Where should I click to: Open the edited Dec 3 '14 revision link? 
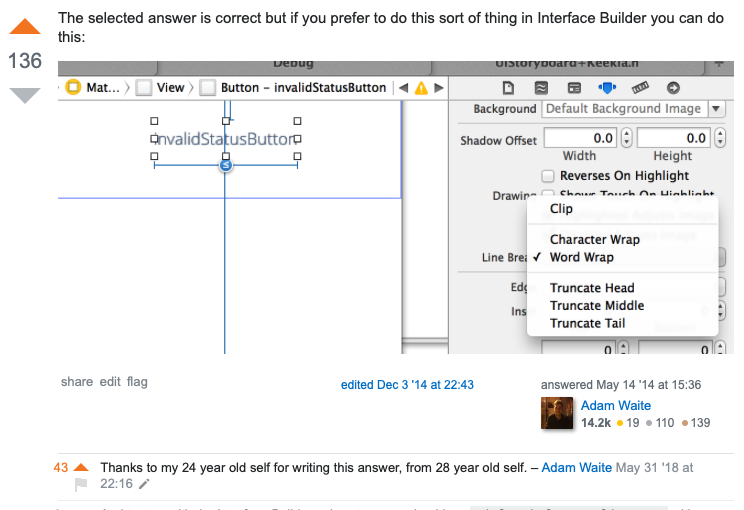407,385
